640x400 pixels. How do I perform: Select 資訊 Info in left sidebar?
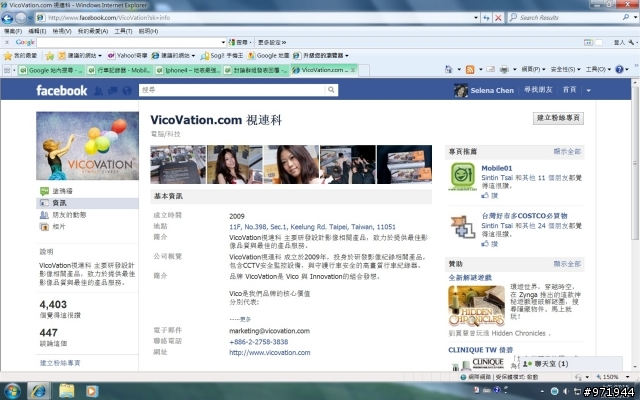click(87, 203)
